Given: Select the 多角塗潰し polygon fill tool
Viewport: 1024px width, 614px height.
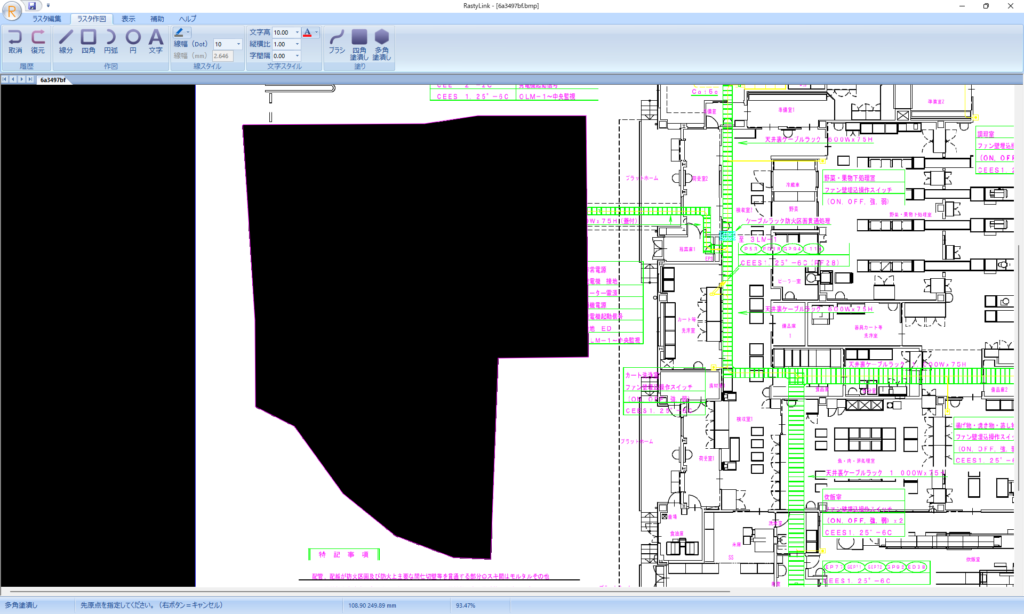Looking at the screenshot, I should (382, 44).
